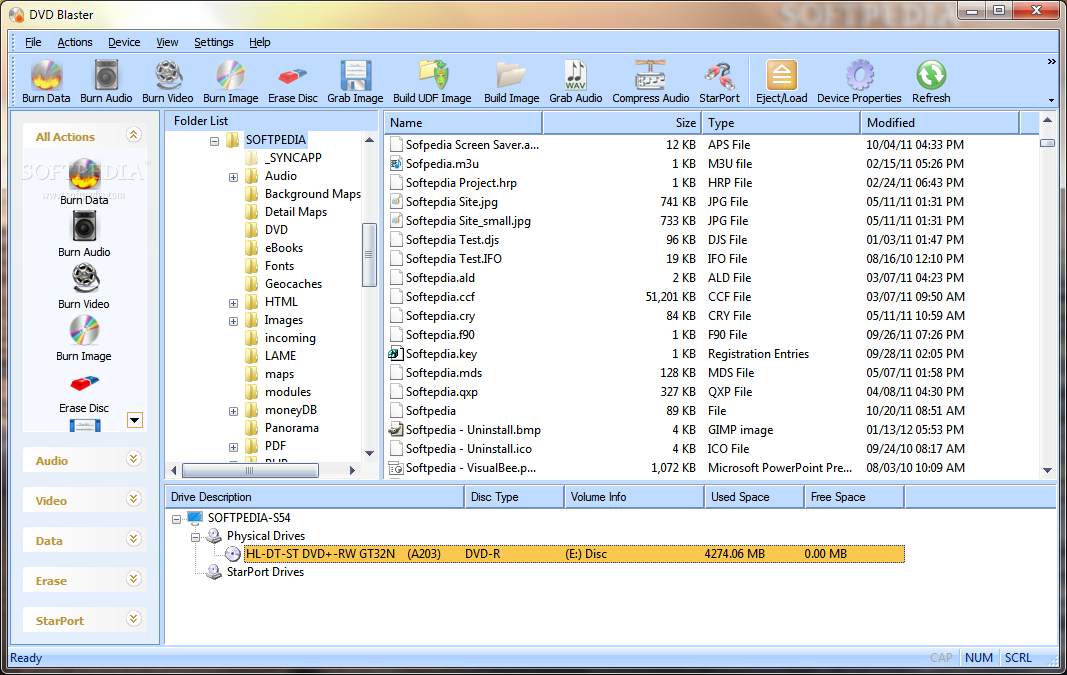Launch Grab Image tool
Screen dimensions: 1067x675
(355, 82)
